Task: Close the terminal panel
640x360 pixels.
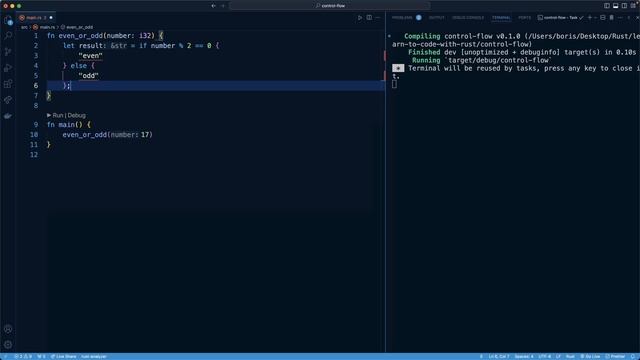Action: tap(637, 18)
